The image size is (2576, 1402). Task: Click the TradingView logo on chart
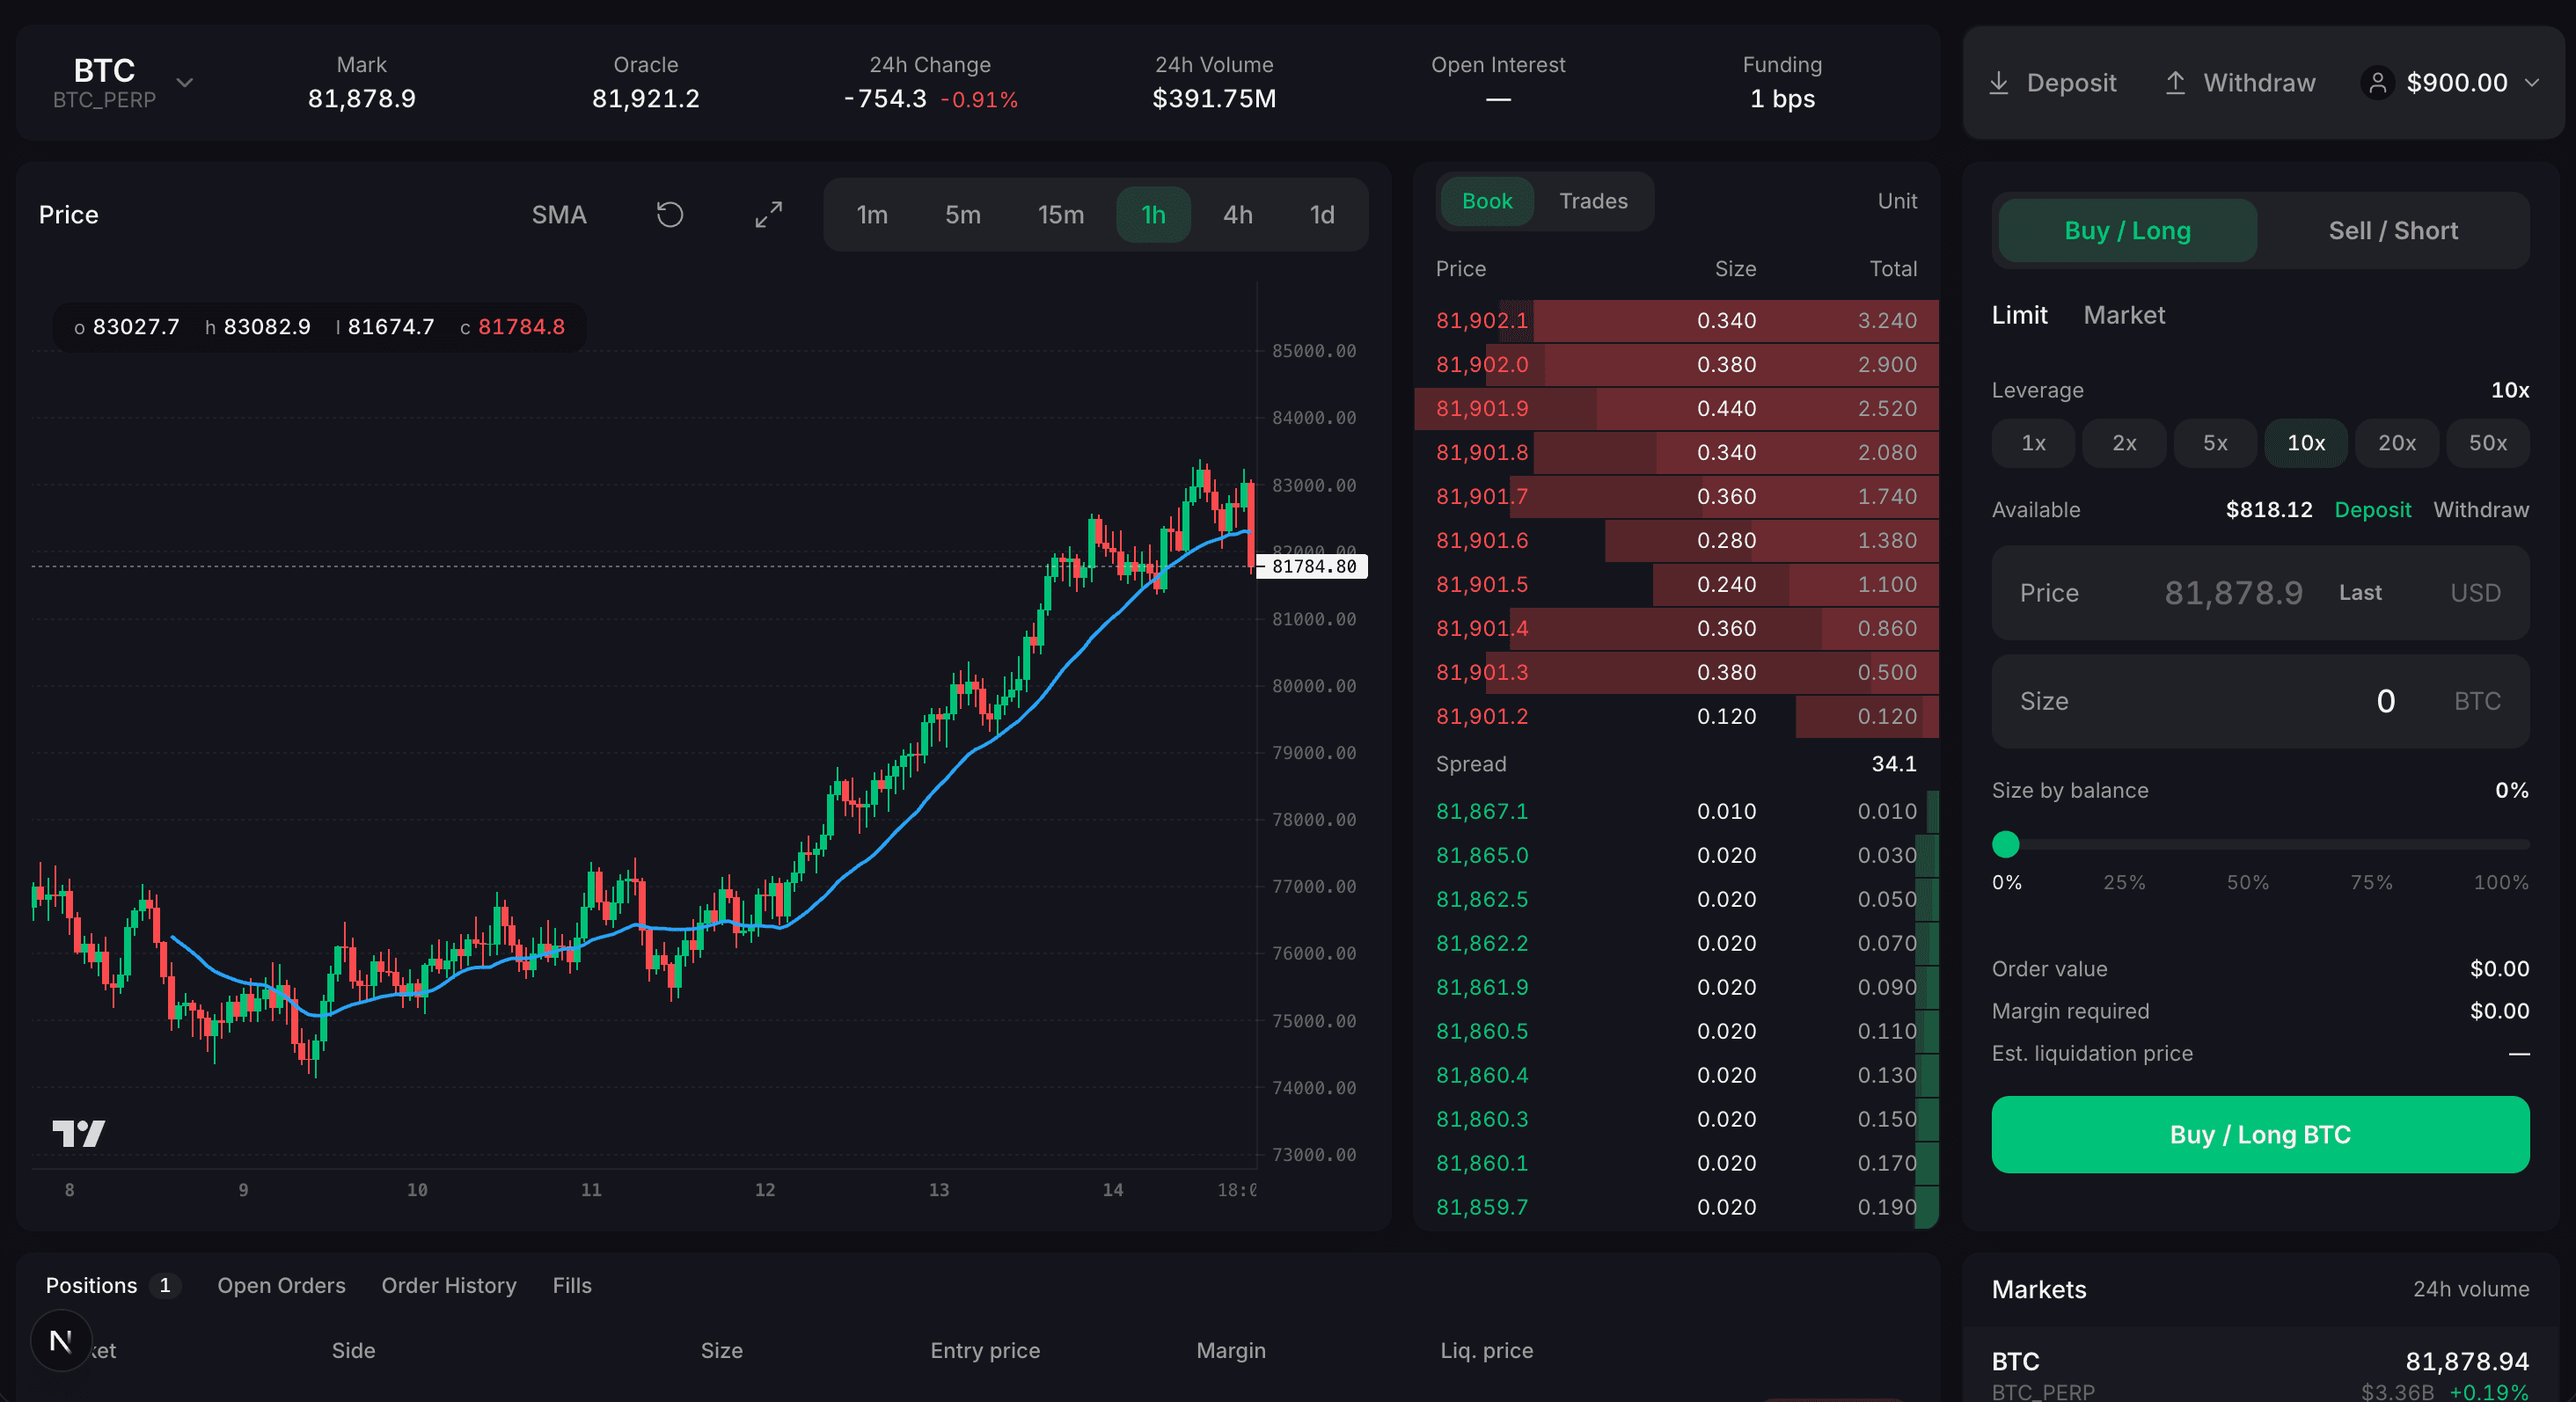[x=78, y=1132]
